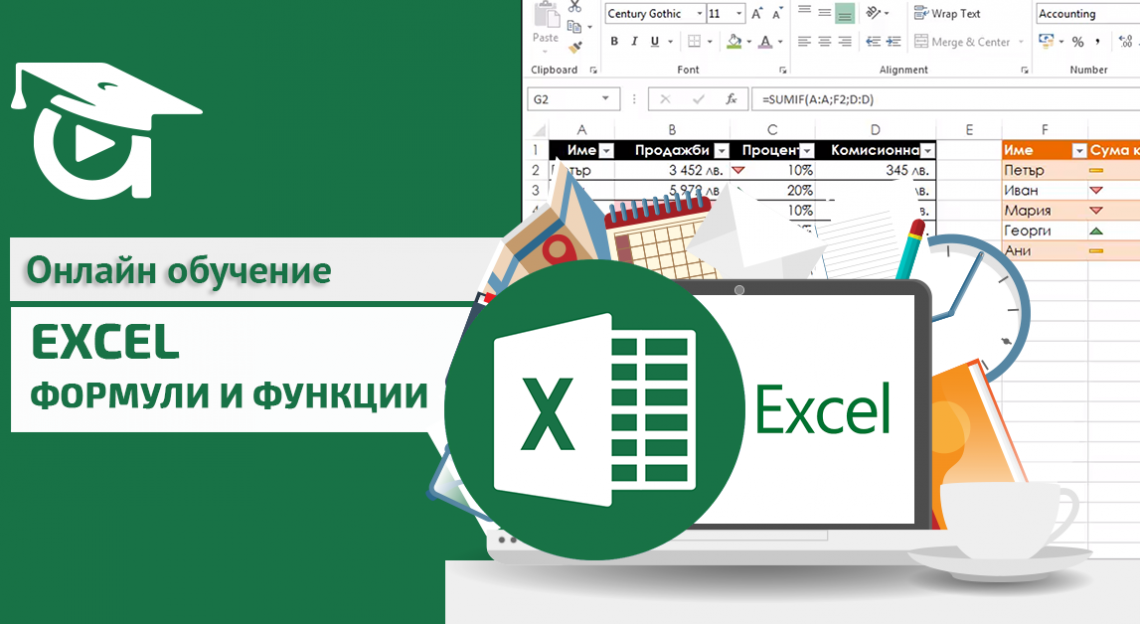1140x624 pixels.
Task: Expand the Copy options arrow
Action: [590, 27]
